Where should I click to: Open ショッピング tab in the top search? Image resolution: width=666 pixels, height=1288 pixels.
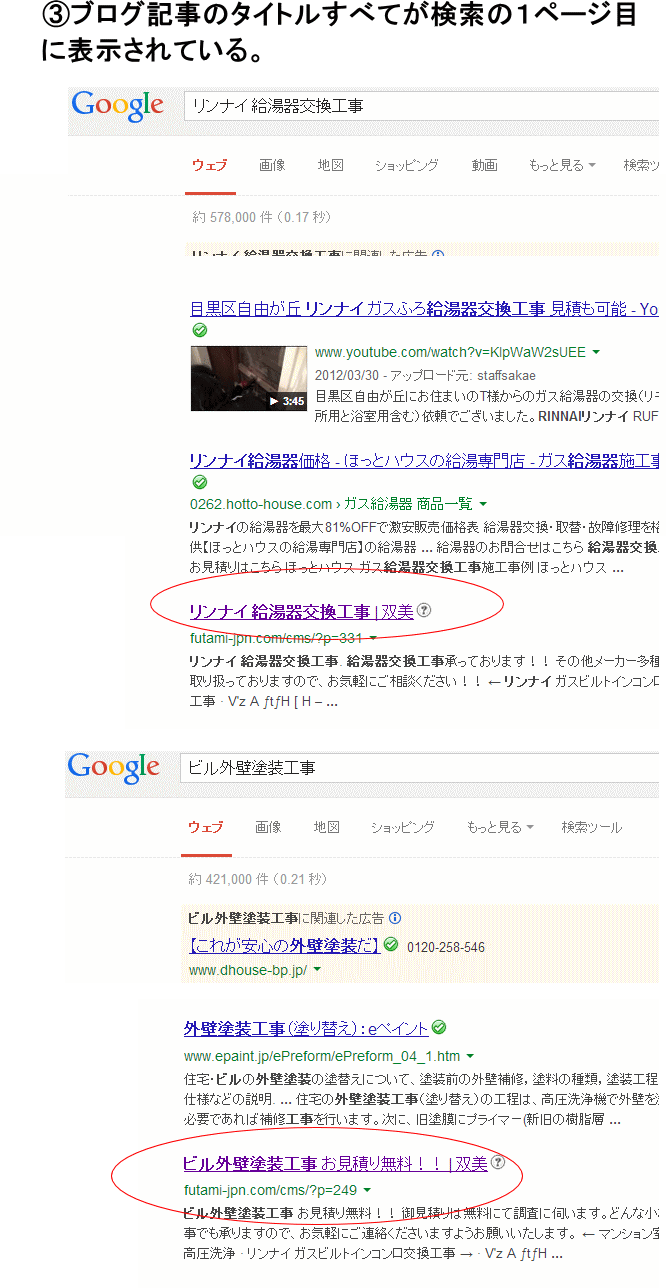[407, 165]
